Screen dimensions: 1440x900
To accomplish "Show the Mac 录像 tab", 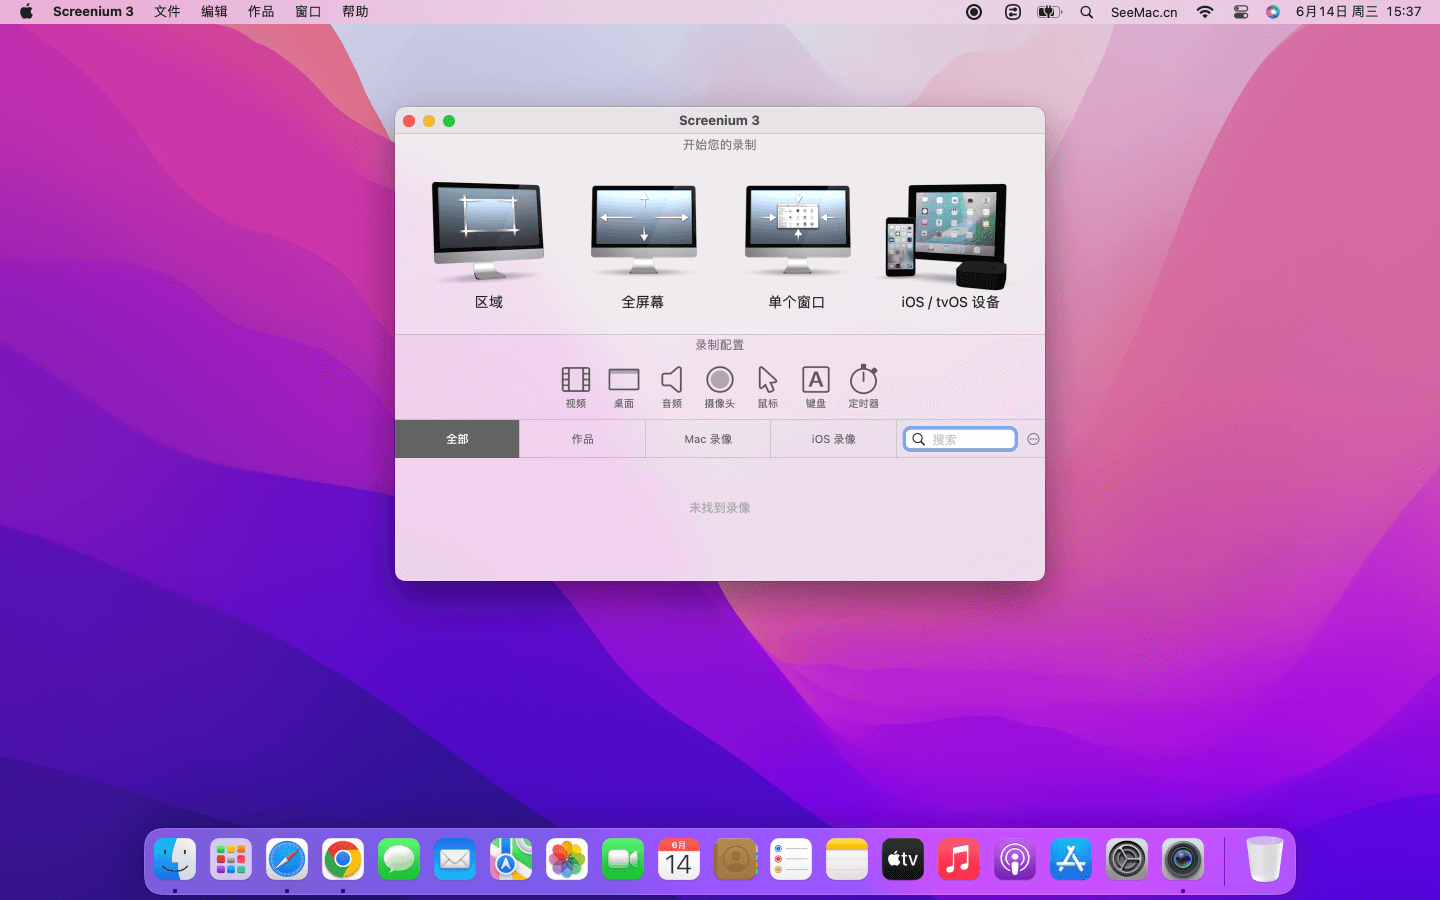I will pos(708,439).
